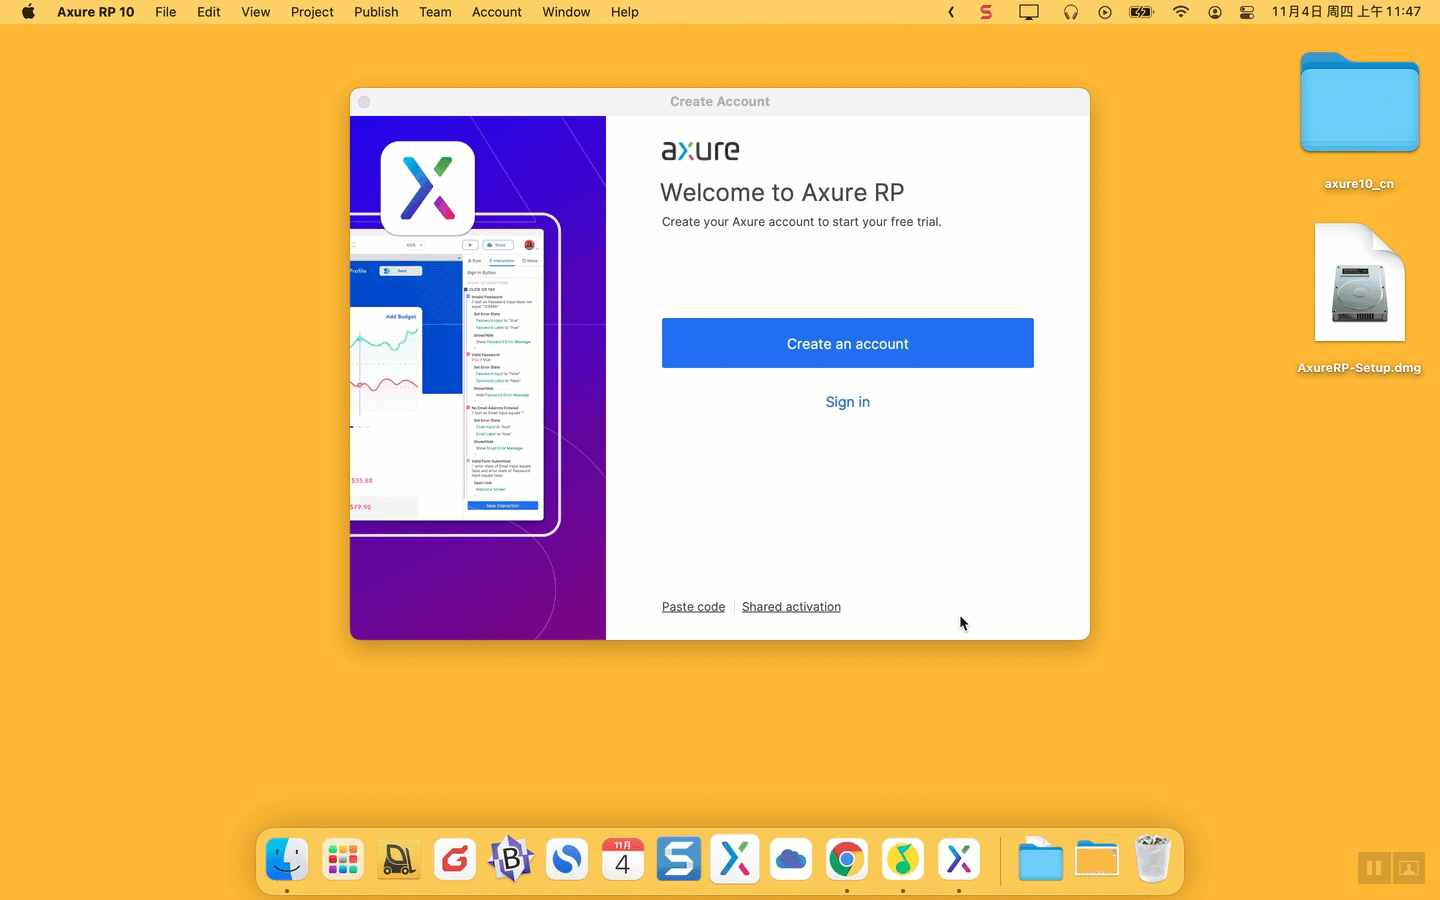Image resolution: width=1440 pixels, height=900 pixels.
Task: Open the Paste code link
Action: (693, 607)
